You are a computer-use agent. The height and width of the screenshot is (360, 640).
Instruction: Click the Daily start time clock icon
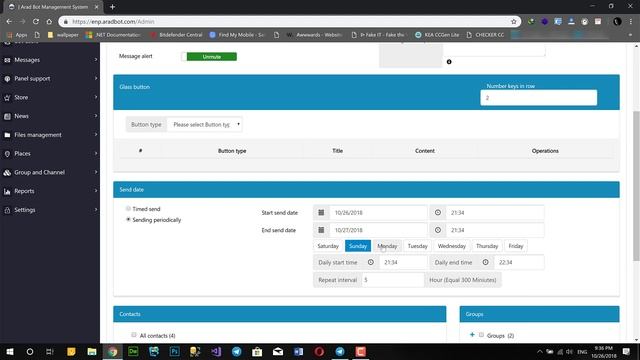point(371,262)
